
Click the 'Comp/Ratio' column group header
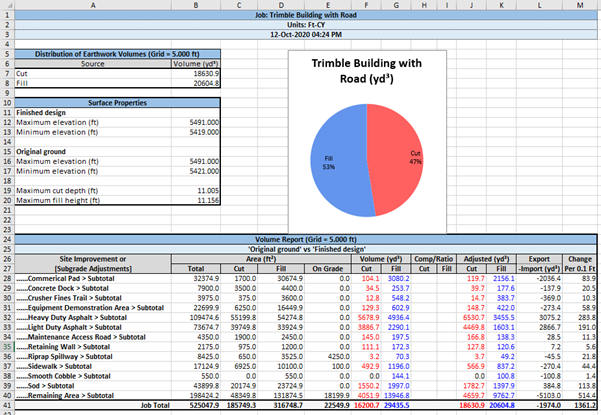(x=434, y=259)
